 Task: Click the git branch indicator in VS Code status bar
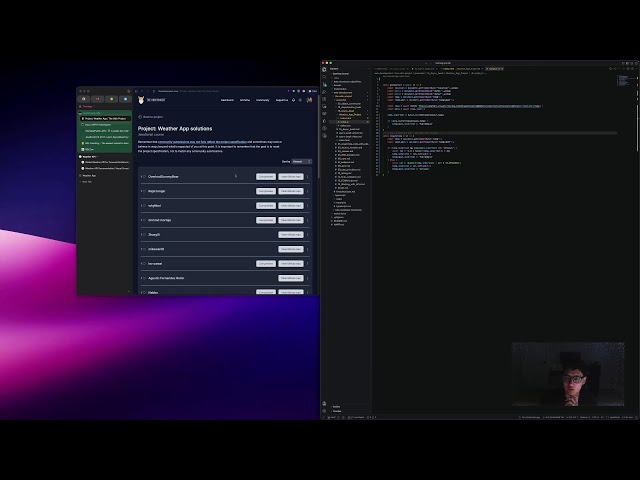[x=332, y=418]
